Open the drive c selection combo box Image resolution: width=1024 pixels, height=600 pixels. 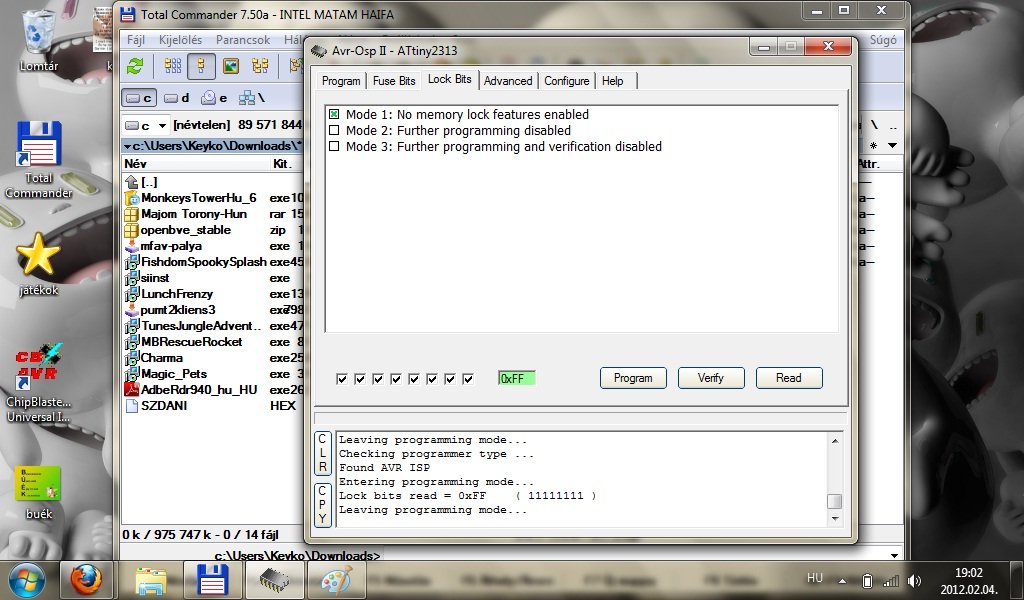click(x=146, y=125)
